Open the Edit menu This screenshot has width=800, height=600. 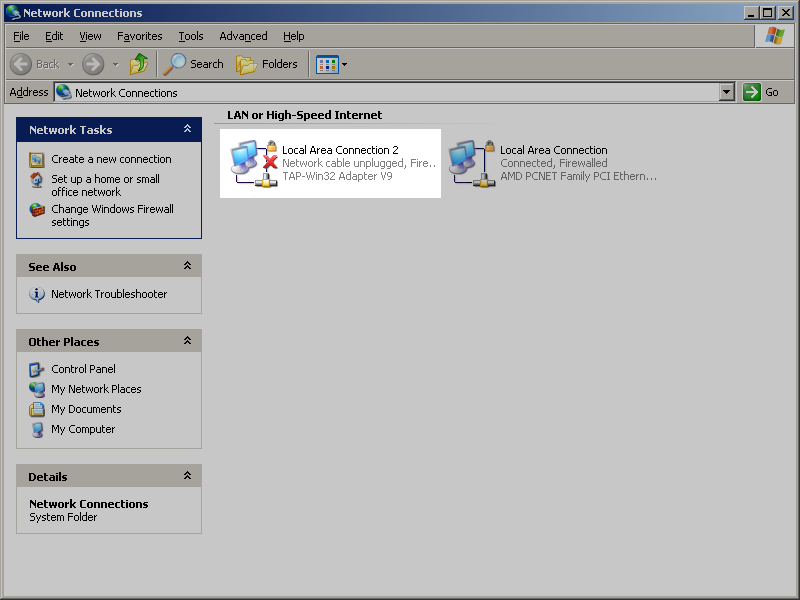coord(54,36)
